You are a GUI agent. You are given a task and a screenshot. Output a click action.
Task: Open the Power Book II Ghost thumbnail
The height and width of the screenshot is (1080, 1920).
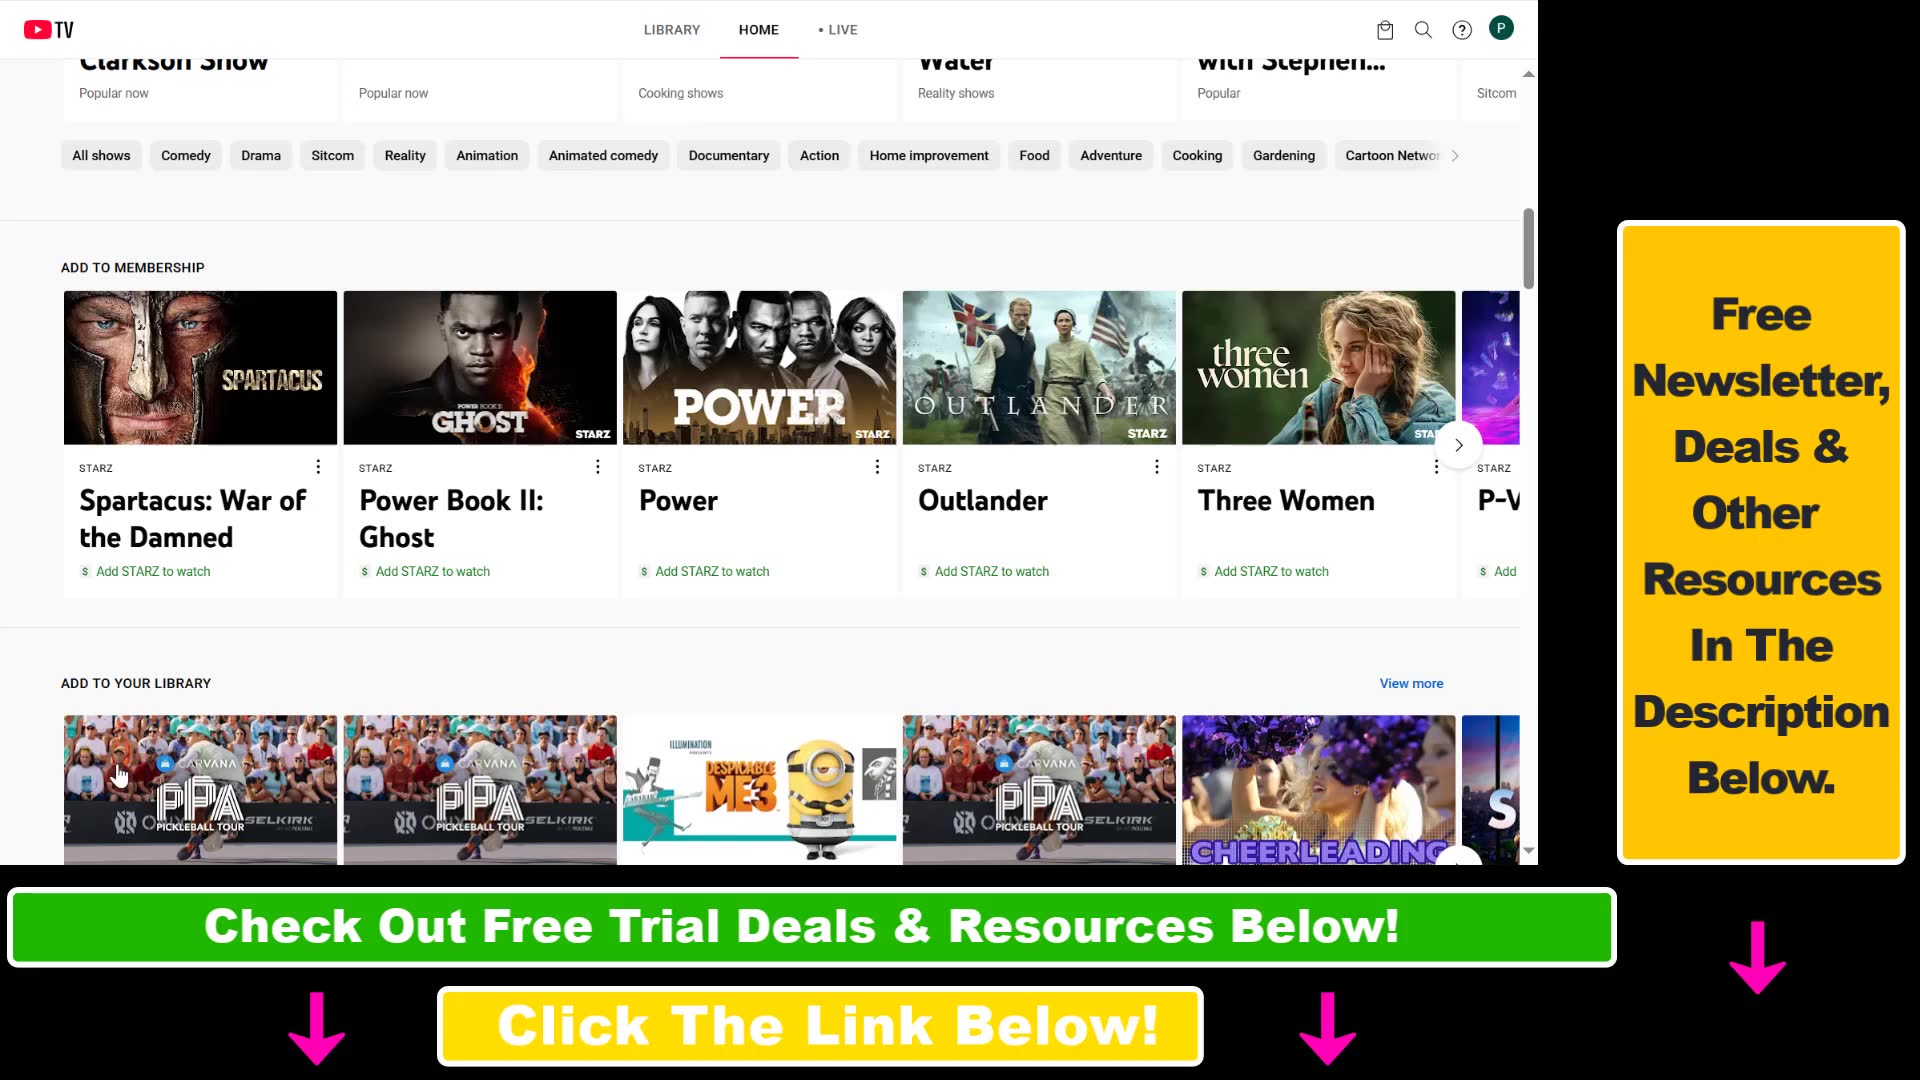point(480,367)
